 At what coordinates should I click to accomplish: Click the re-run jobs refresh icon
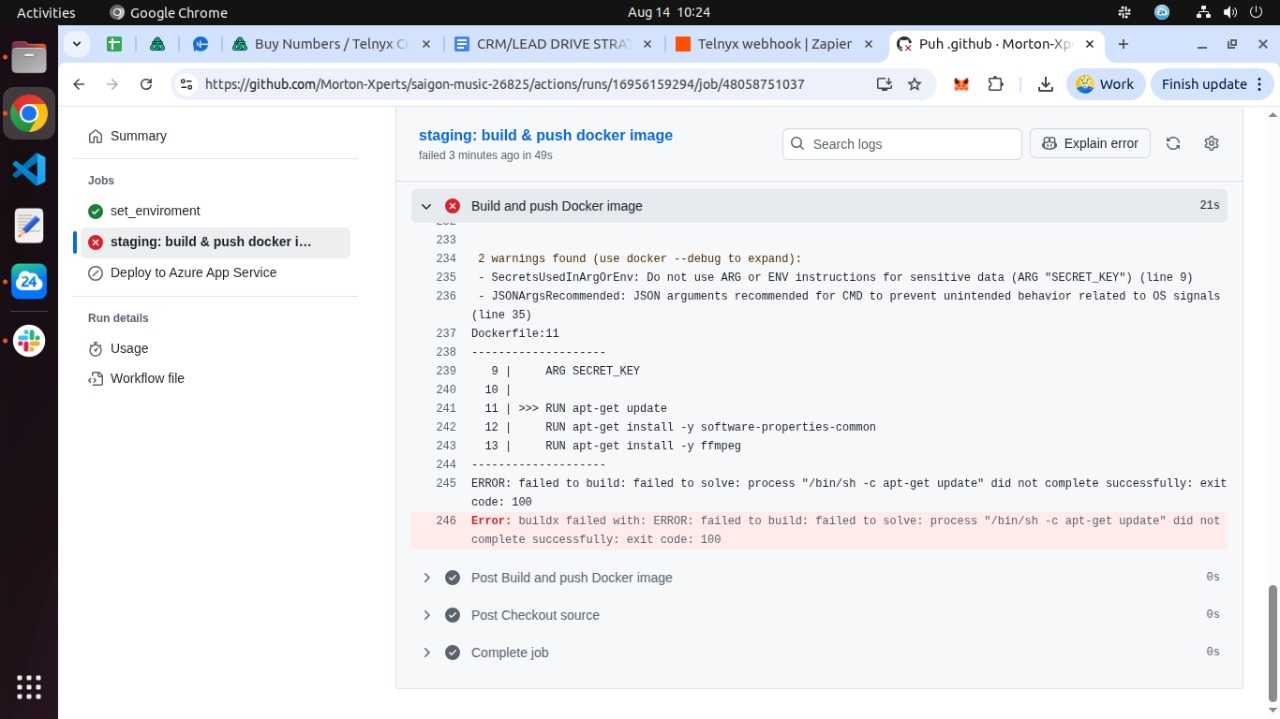(x=1173, y=144)
